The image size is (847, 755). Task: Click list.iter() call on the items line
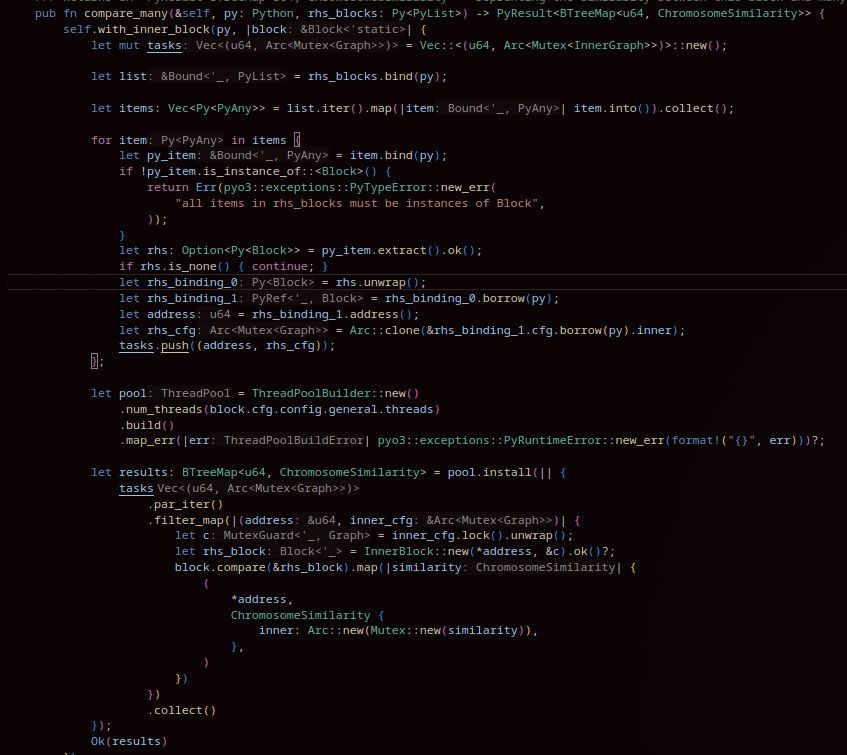(x=325, y=108)
